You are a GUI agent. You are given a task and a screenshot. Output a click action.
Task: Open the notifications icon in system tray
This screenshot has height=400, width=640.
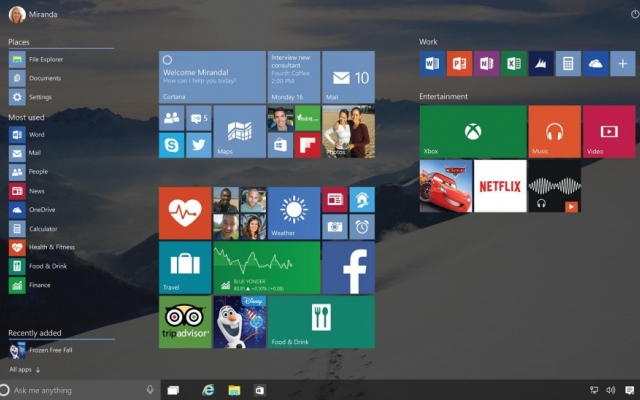(630, 390)
